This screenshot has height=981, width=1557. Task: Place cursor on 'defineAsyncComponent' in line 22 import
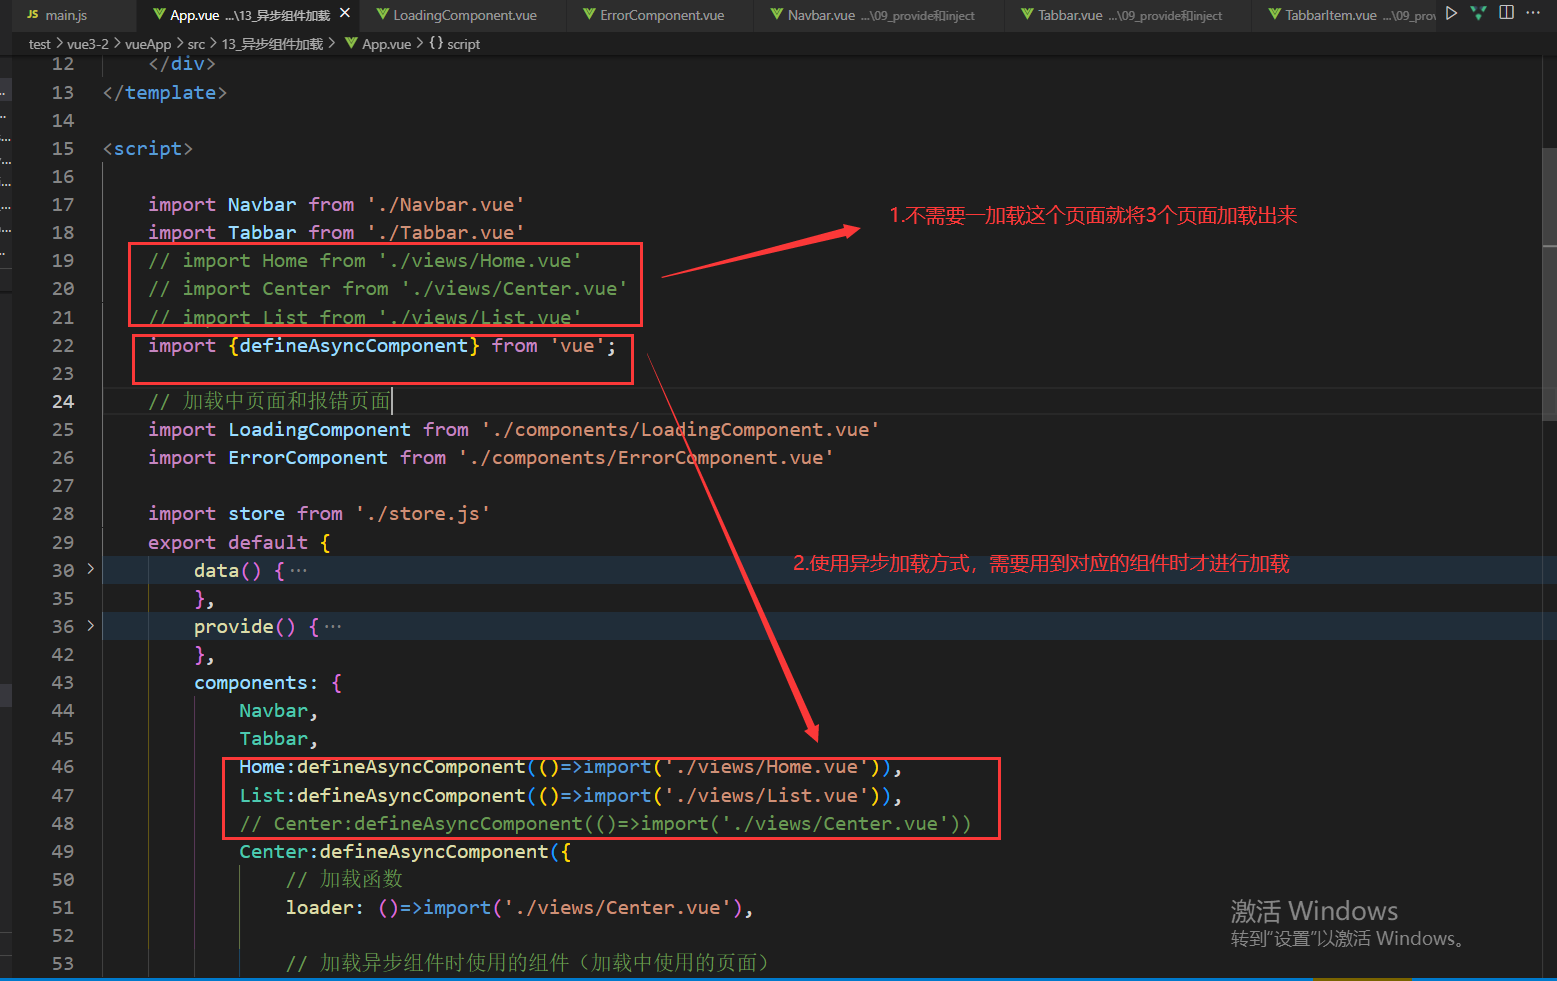click(354, 346)
